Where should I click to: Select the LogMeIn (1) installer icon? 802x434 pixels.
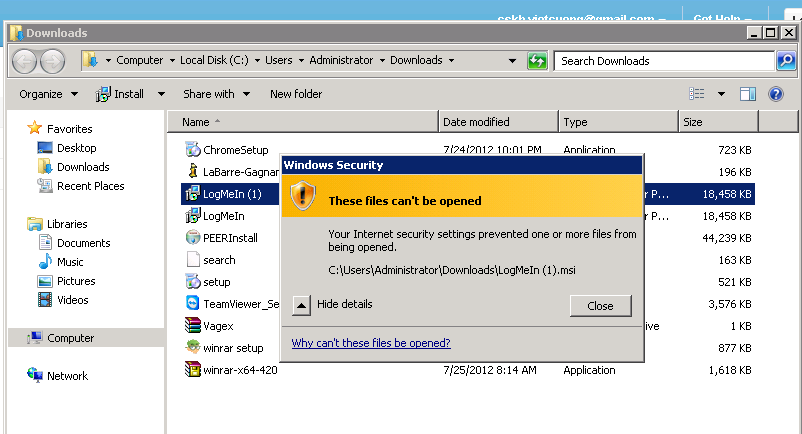[192, 194]
